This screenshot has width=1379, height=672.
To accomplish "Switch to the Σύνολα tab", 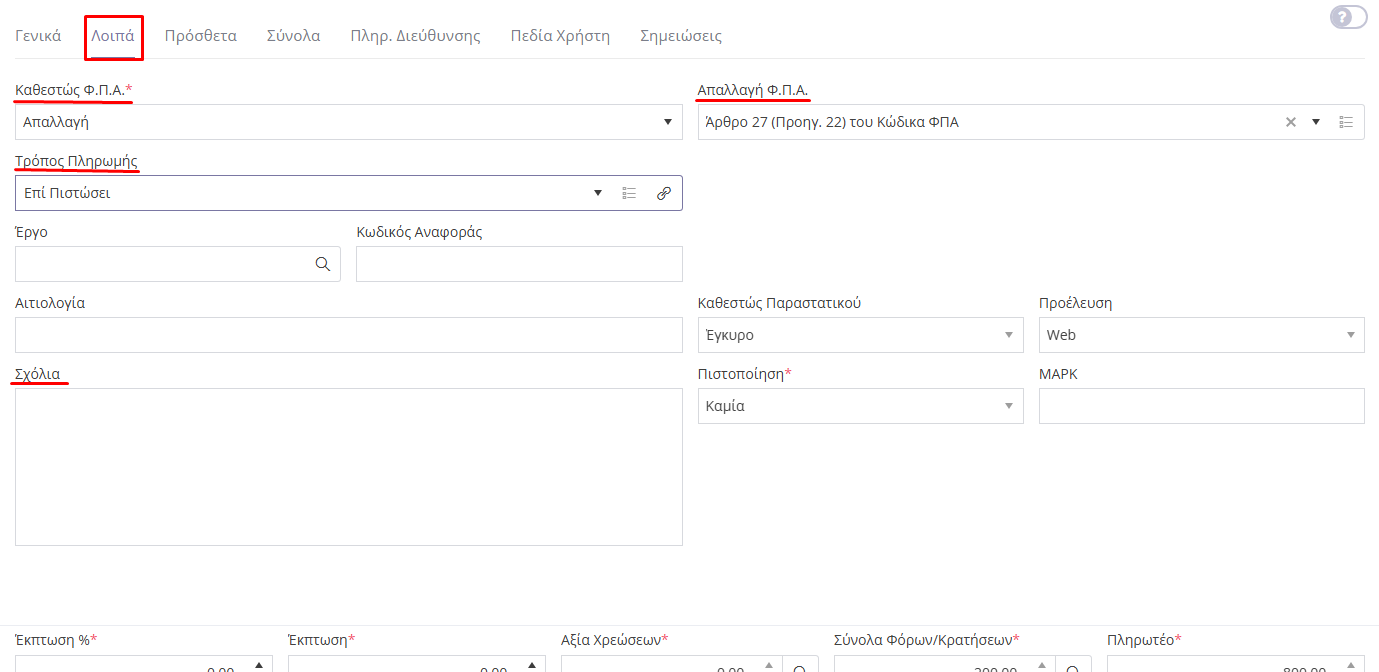I will point(293,36).
